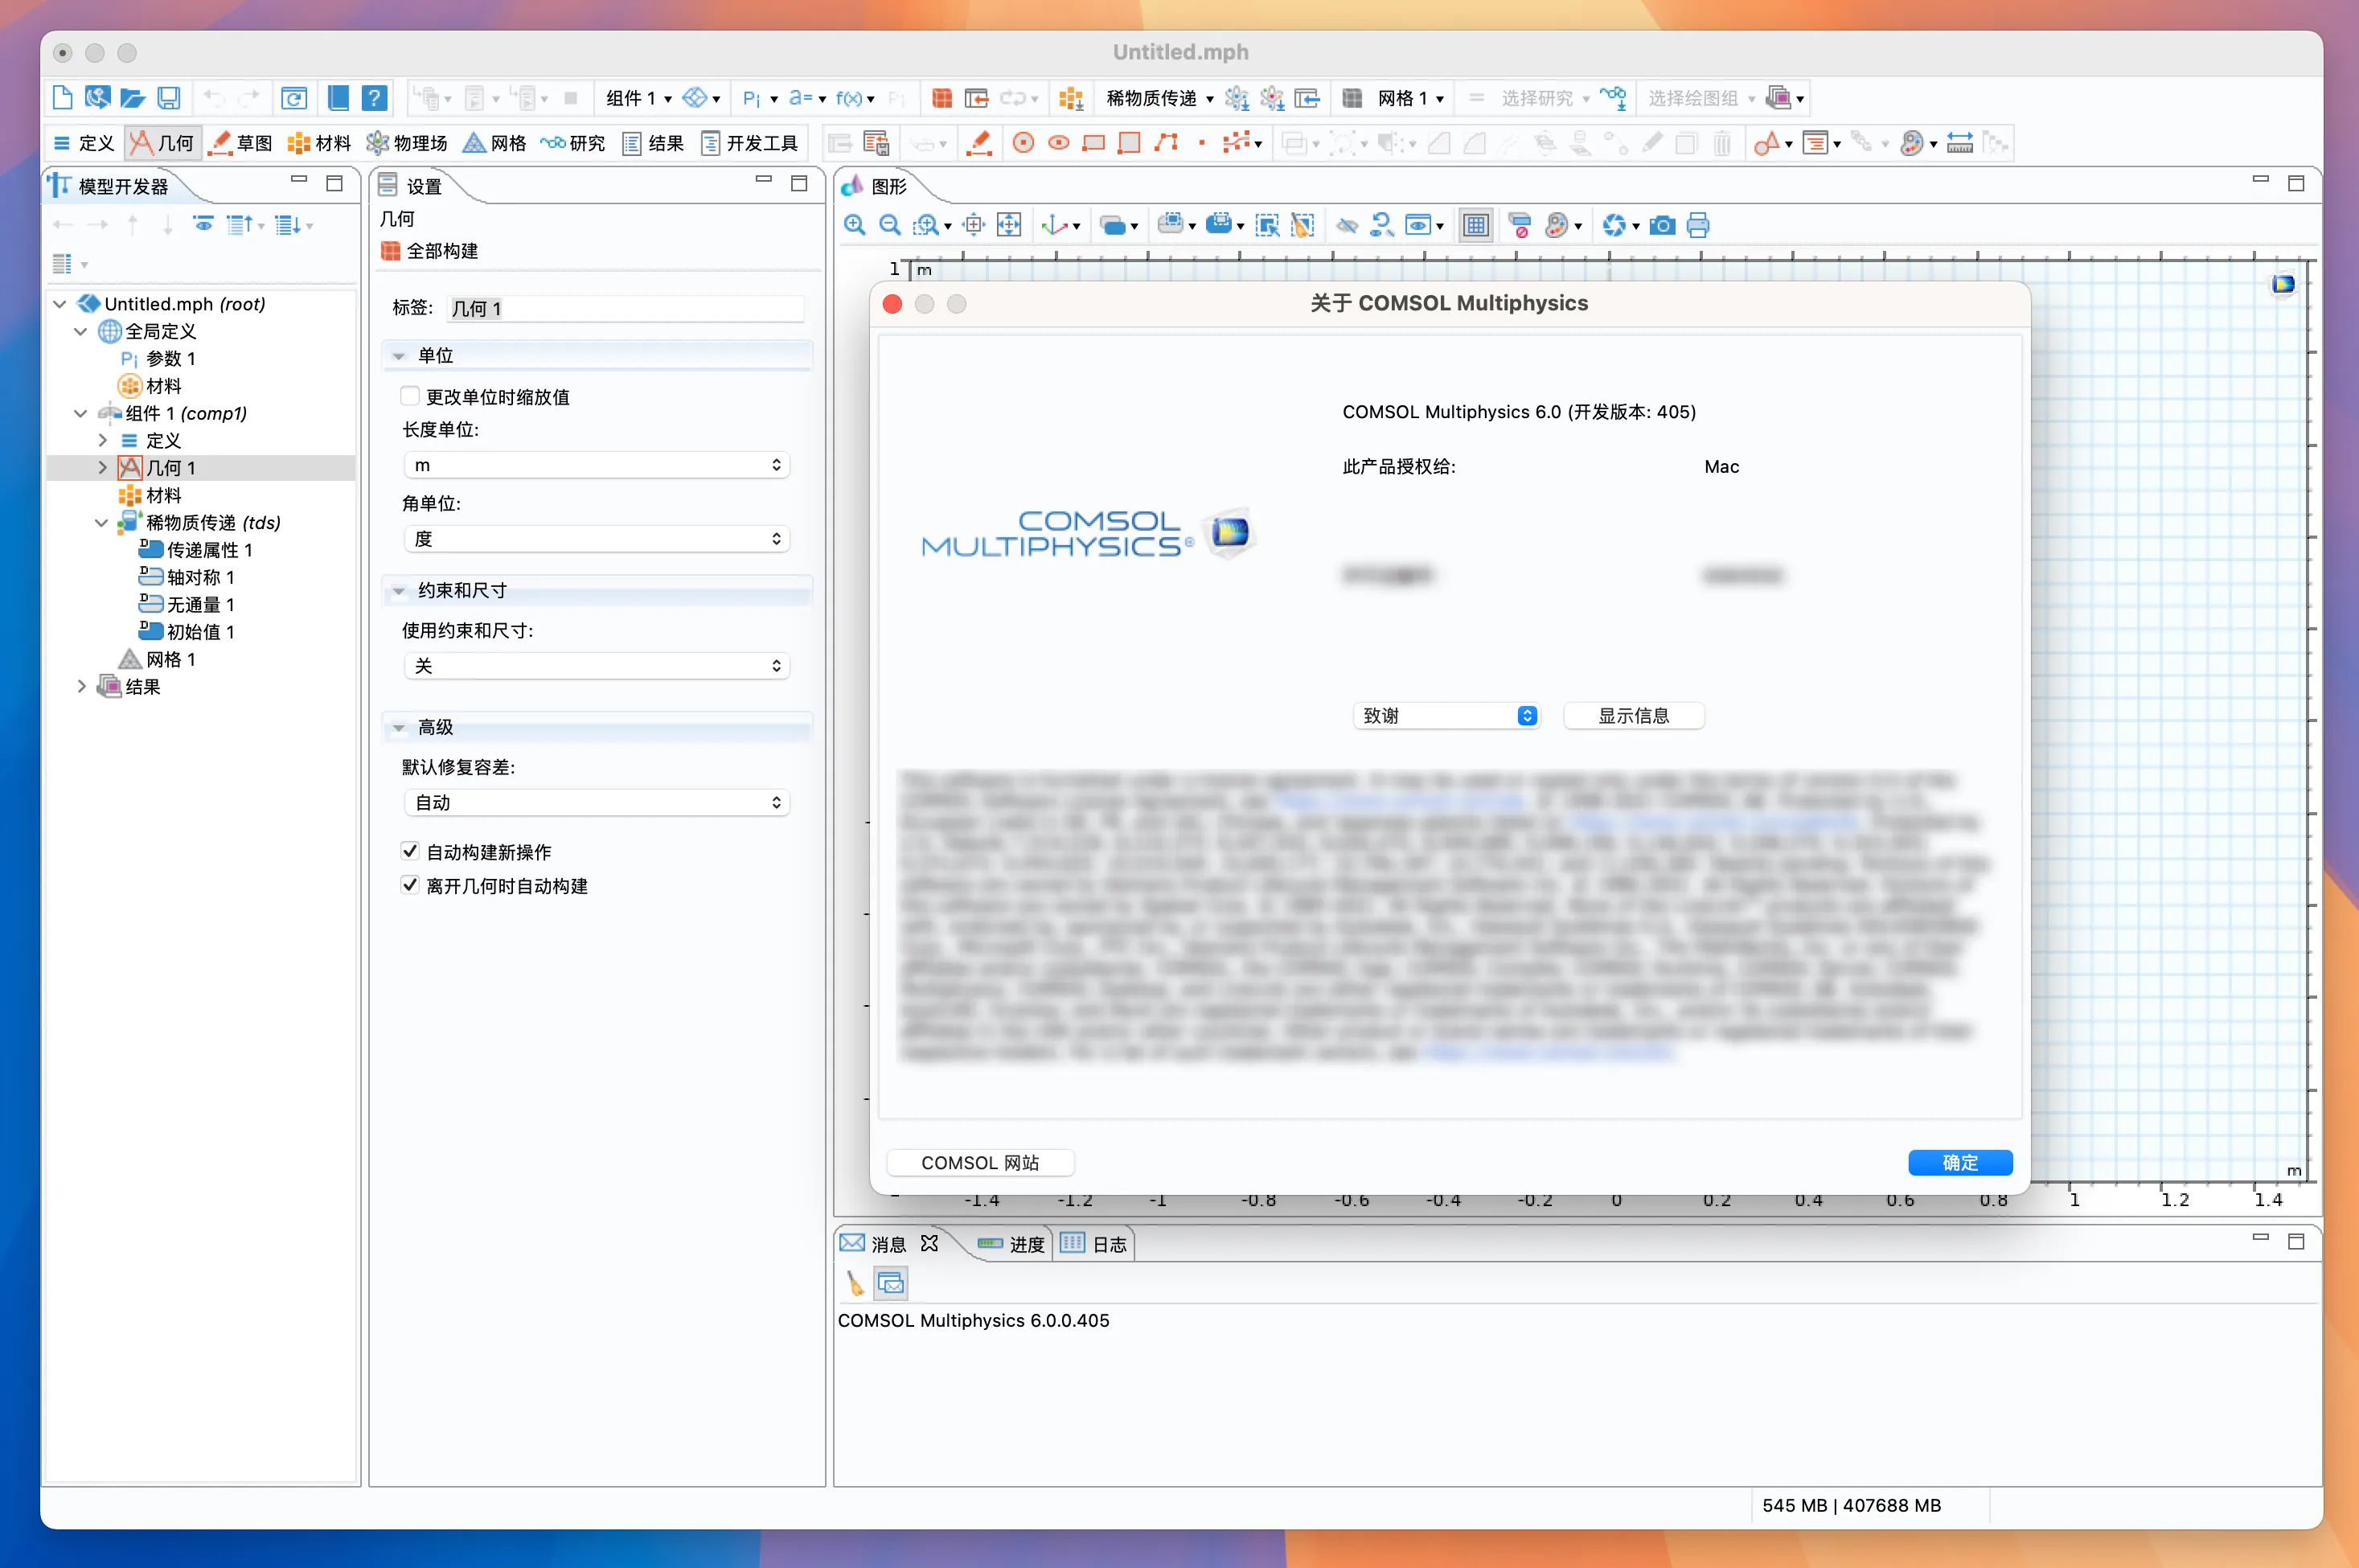The height and width of the screenshot is (1568, 2359).
Task: Switch to the 定义 ribbon tab
Action: [x=84, y=143]
